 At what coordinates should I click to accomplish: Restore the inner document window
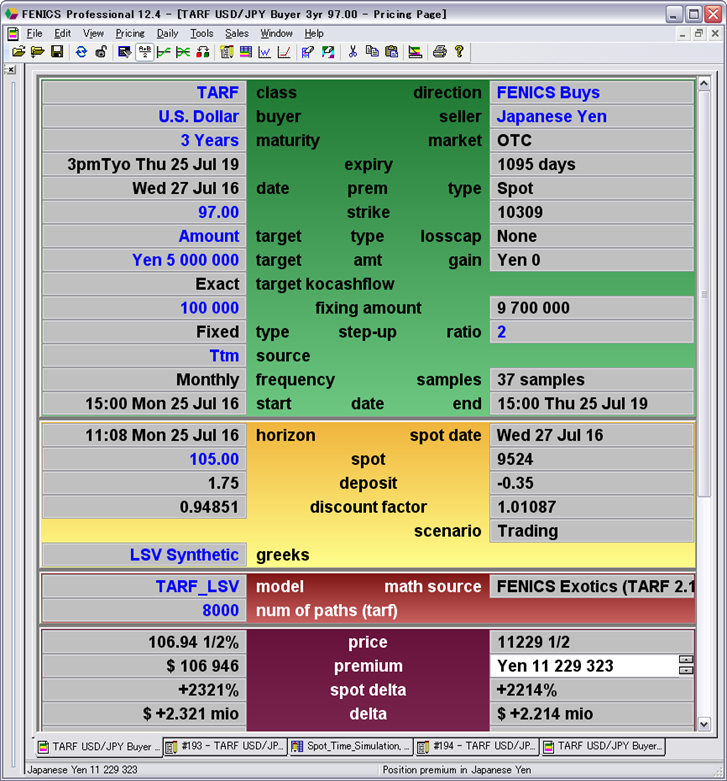(x=699, y=33)
